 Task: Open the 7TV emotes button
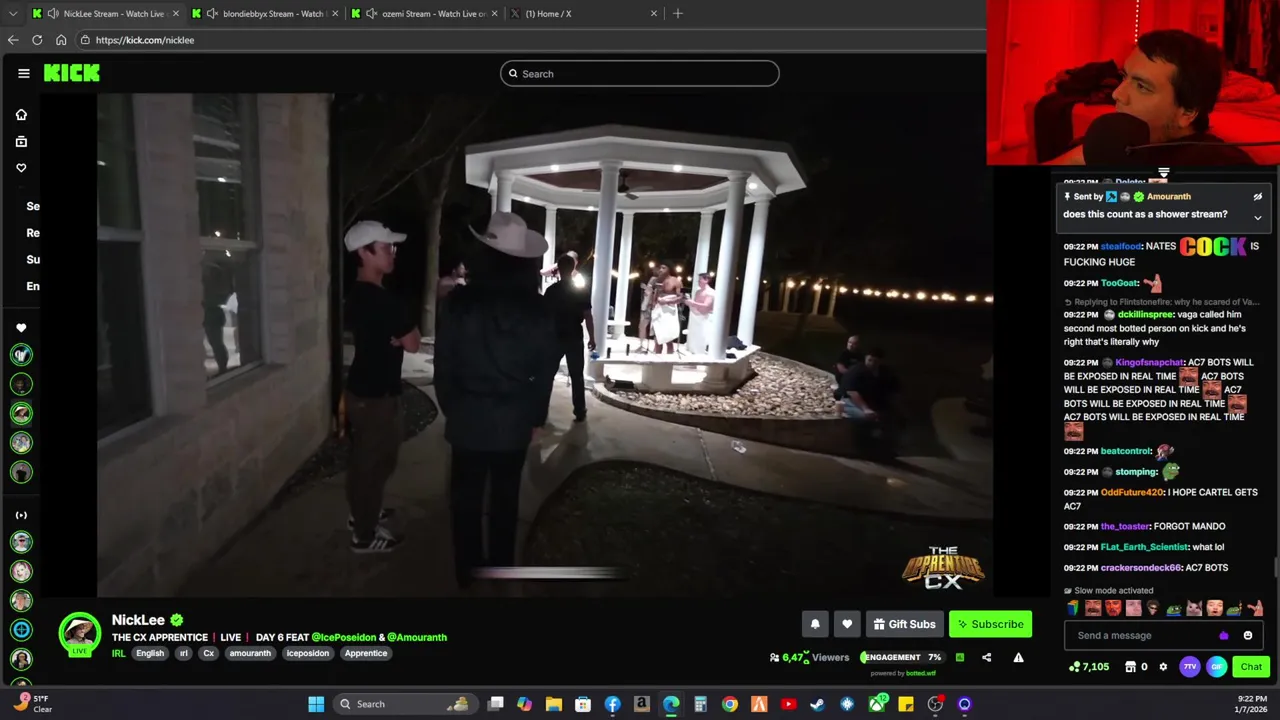1190,667
